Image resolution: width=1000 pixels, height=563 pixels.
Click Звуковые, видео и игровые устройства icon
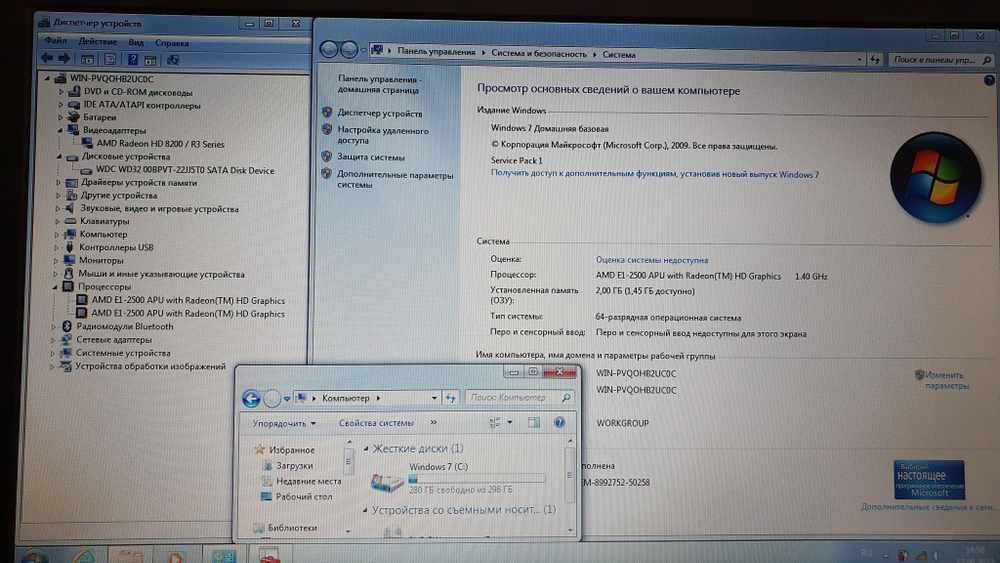pos(70,208)
